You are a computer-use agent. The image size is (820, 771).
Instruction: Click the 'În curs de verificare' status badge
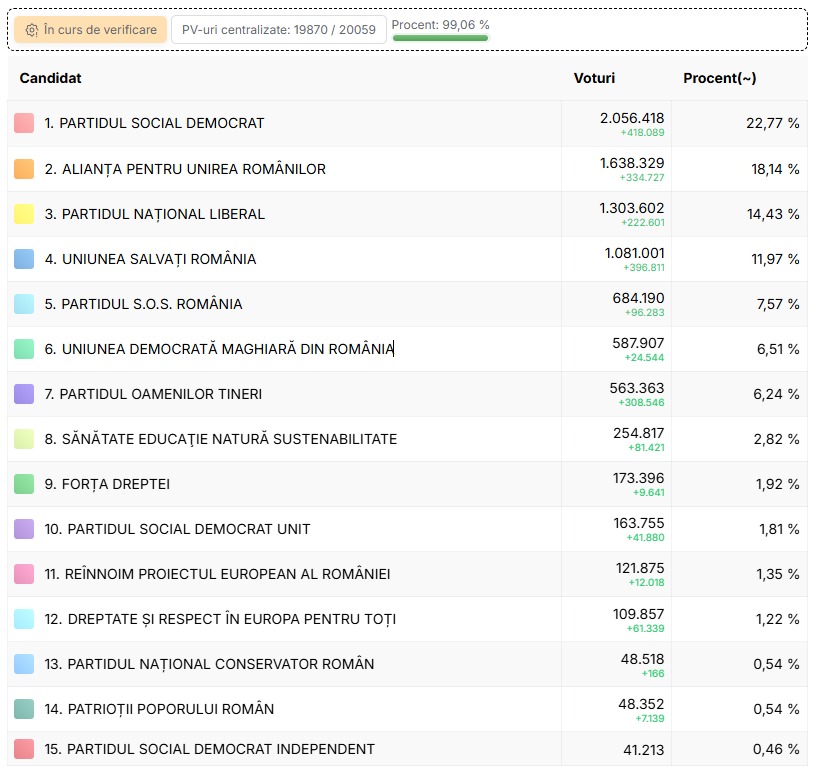tap(90, 30)
